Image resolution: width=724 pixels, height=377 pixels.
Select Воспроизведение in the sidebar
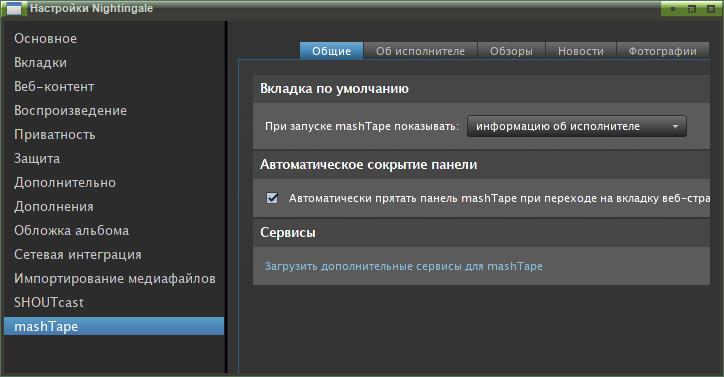pos(114,110)
